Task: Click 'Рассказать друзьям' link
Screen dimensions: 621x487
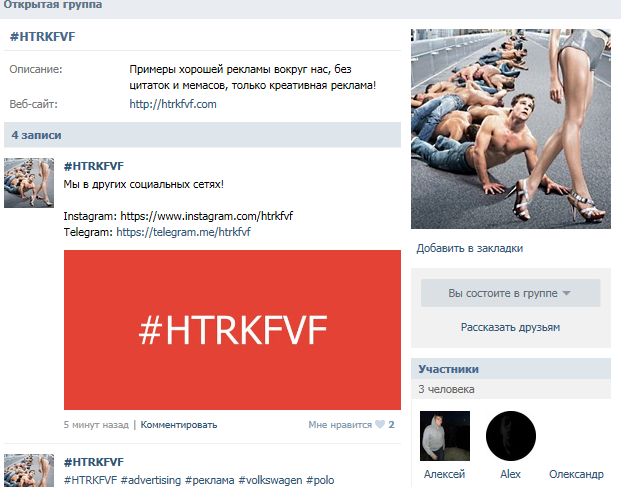Action: [510, 327]
